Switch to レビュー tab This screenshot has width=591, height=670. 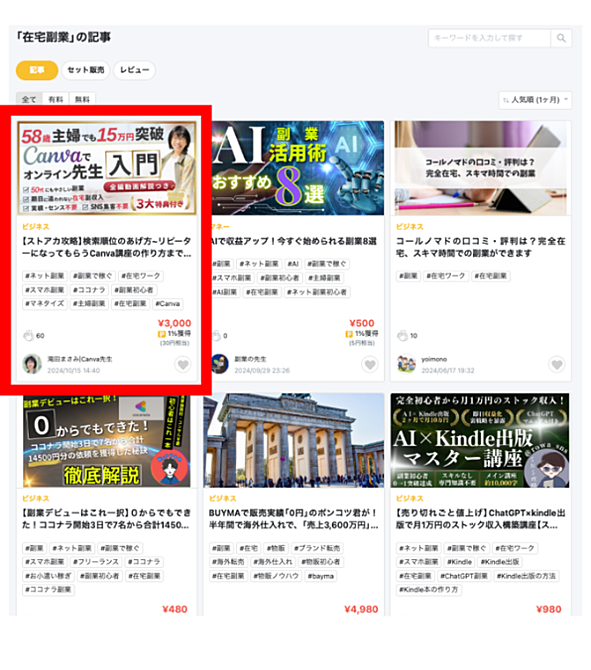pyautogui.click(x=134, y=70)
